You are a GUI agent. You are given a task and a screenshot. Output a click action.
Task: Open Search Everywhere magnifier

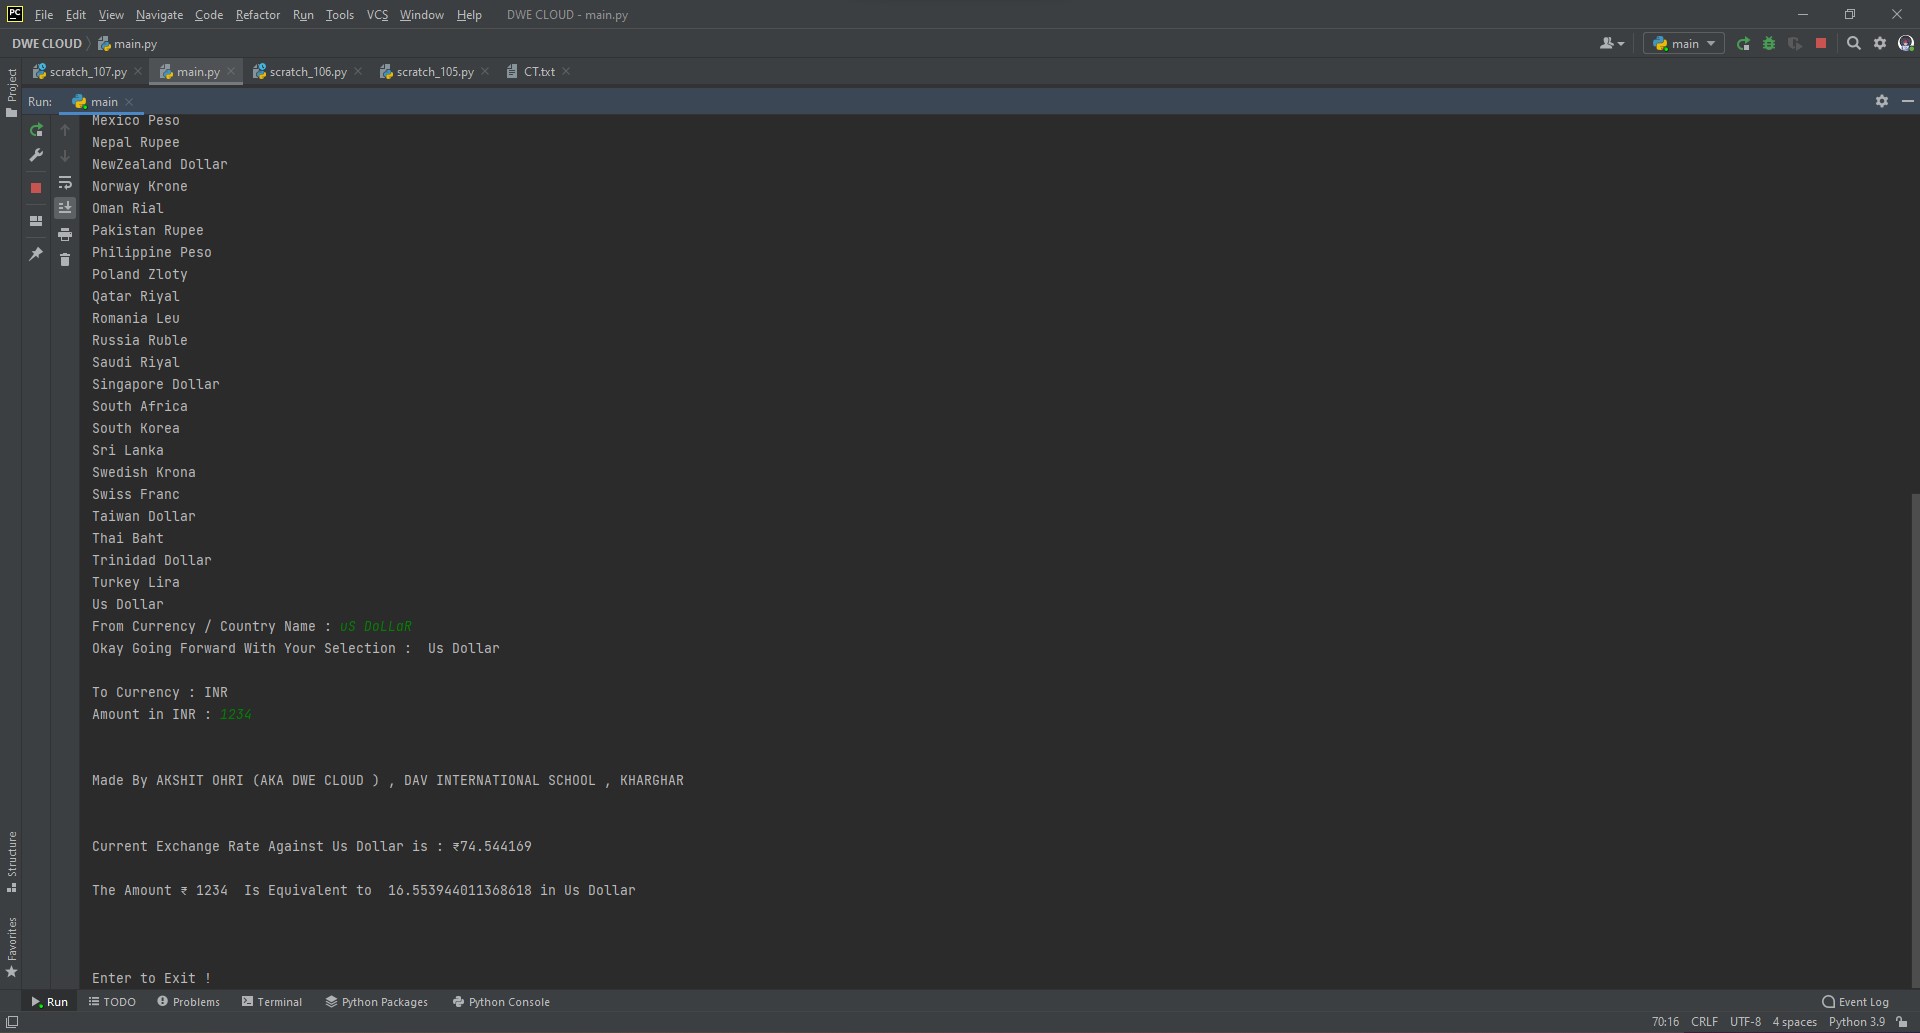(x=1854, y=43)
